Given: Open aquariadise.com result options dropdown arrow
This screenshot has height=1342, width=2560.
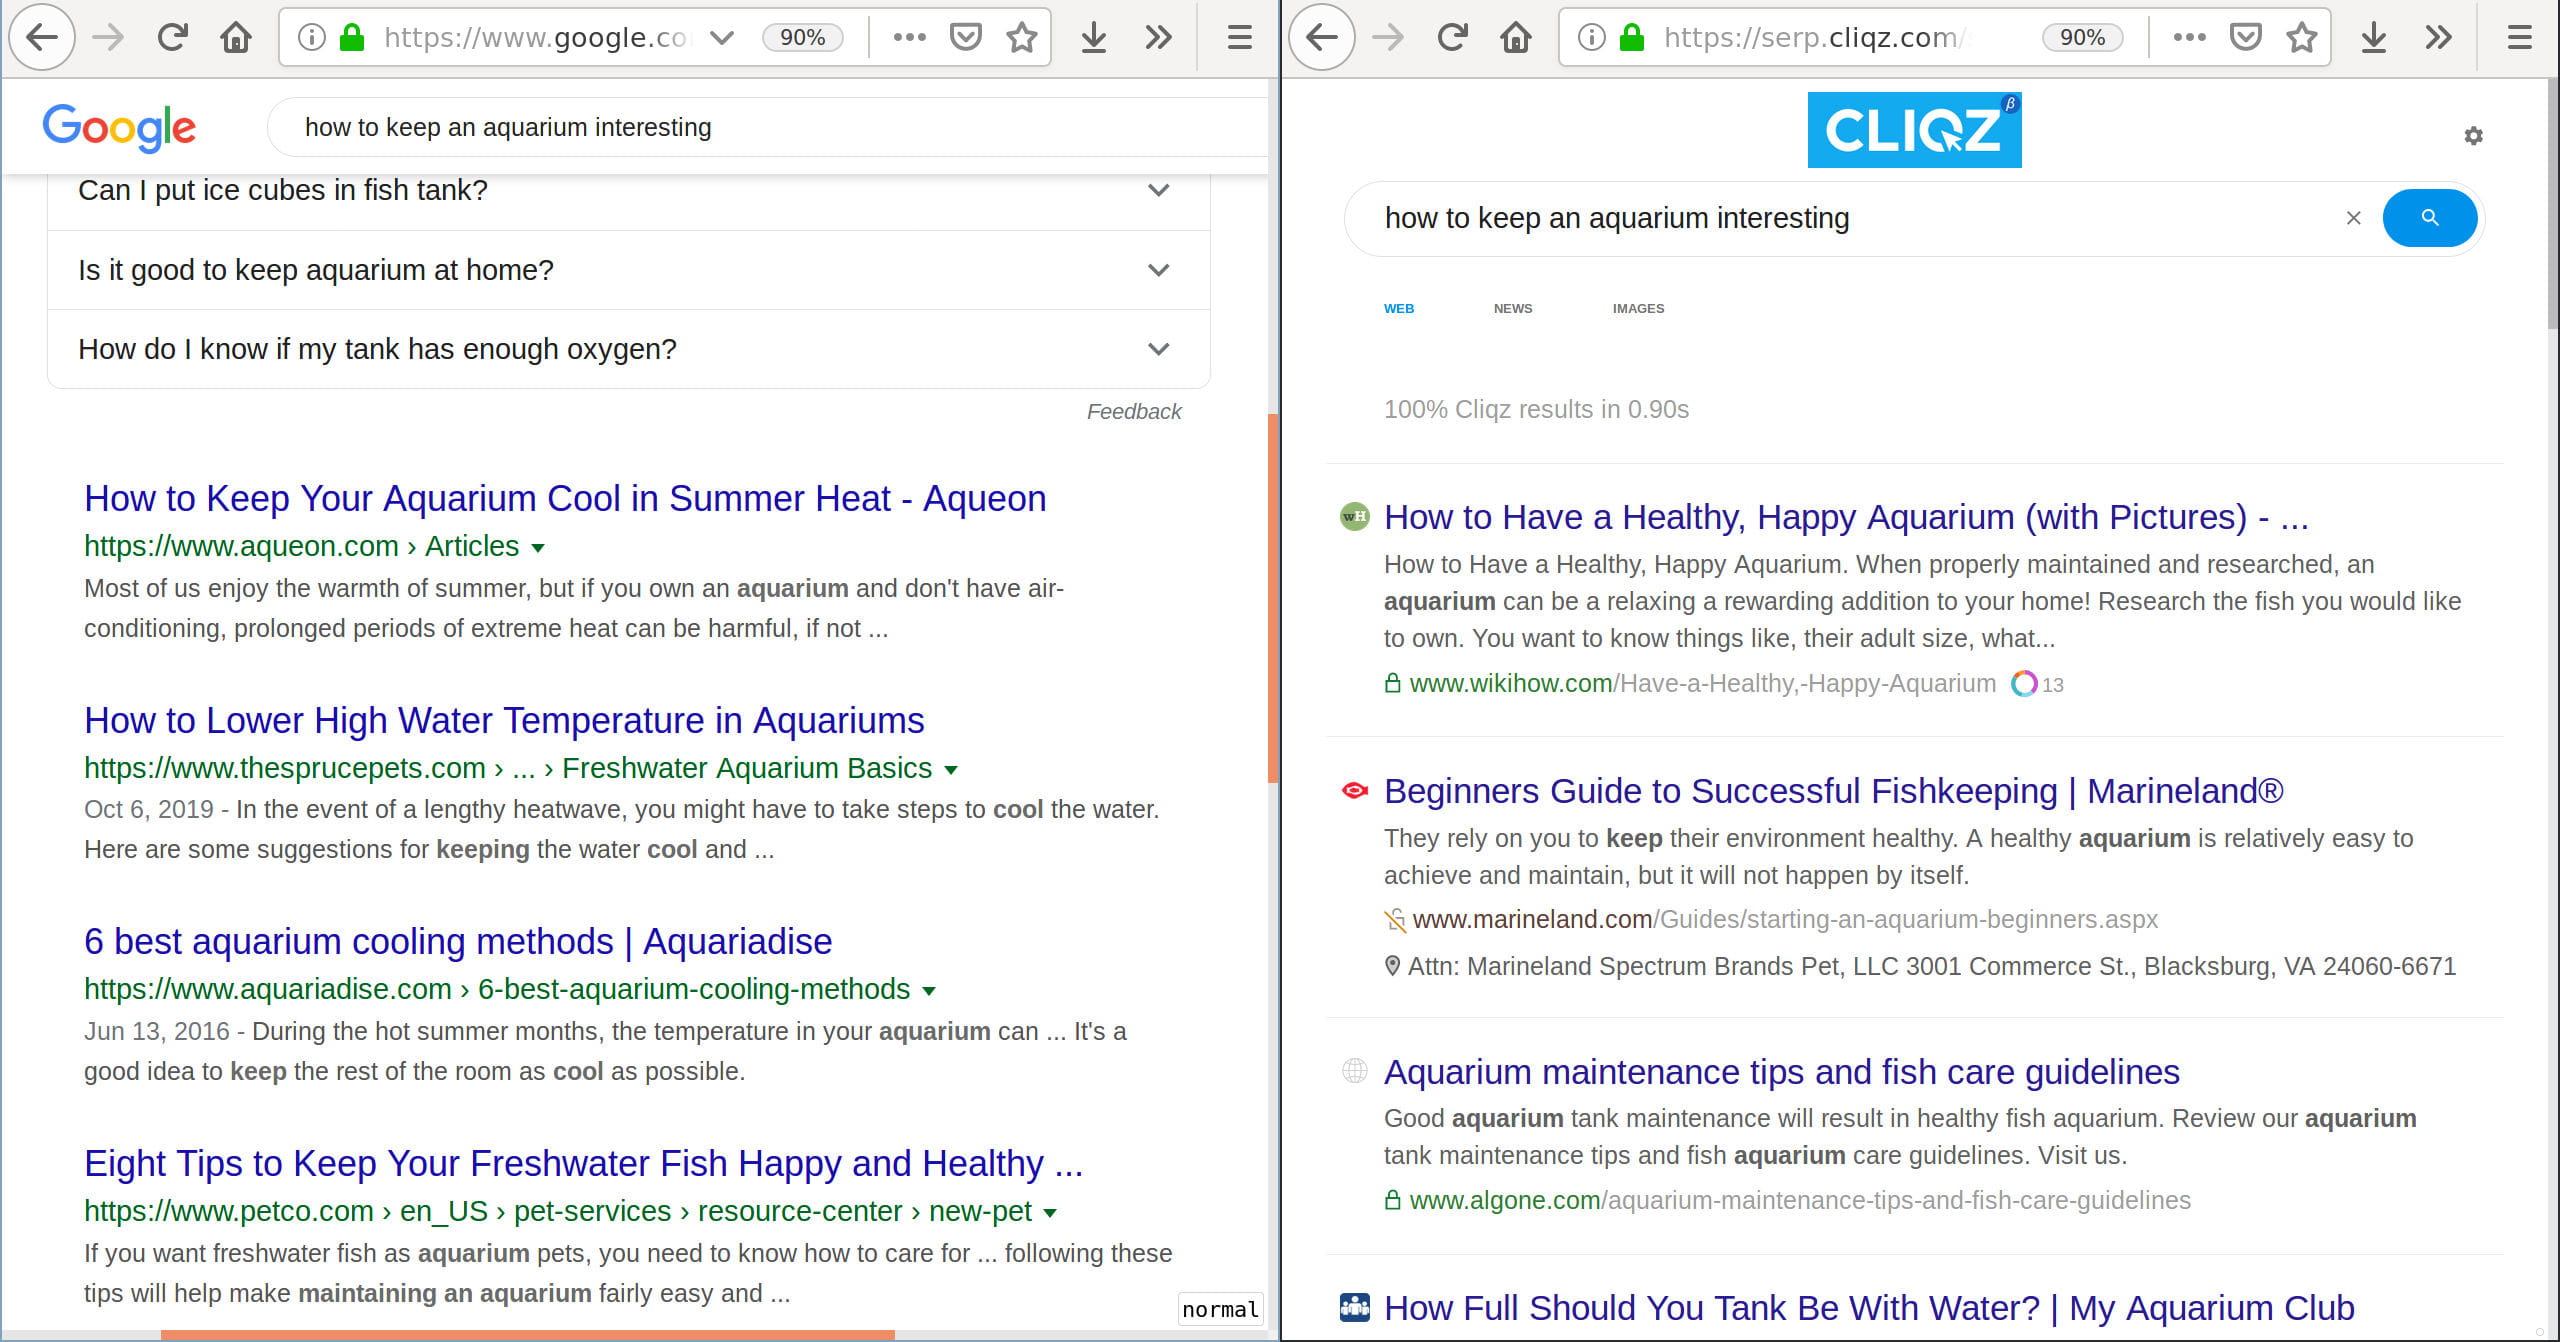Looking at the screenshot, I should point(929,991).
